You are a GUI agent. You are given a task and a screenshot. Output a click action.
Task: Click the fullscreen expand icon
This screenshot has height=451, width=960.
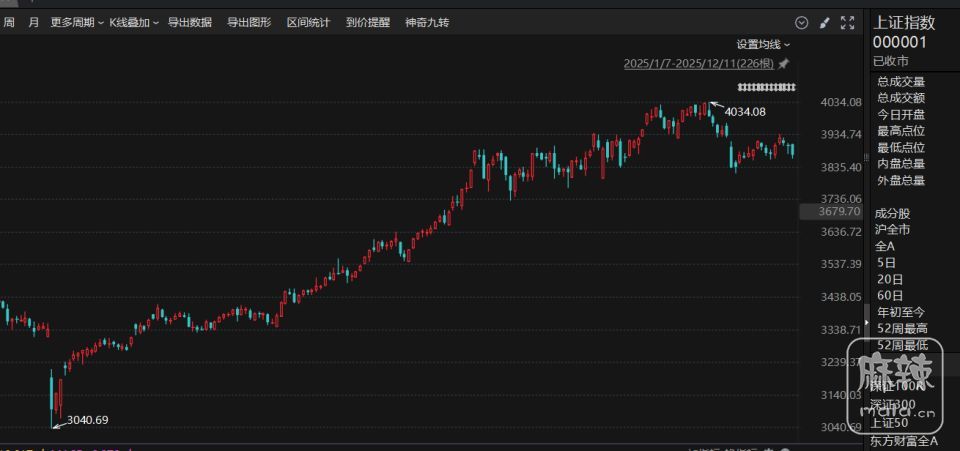point(848,22)
